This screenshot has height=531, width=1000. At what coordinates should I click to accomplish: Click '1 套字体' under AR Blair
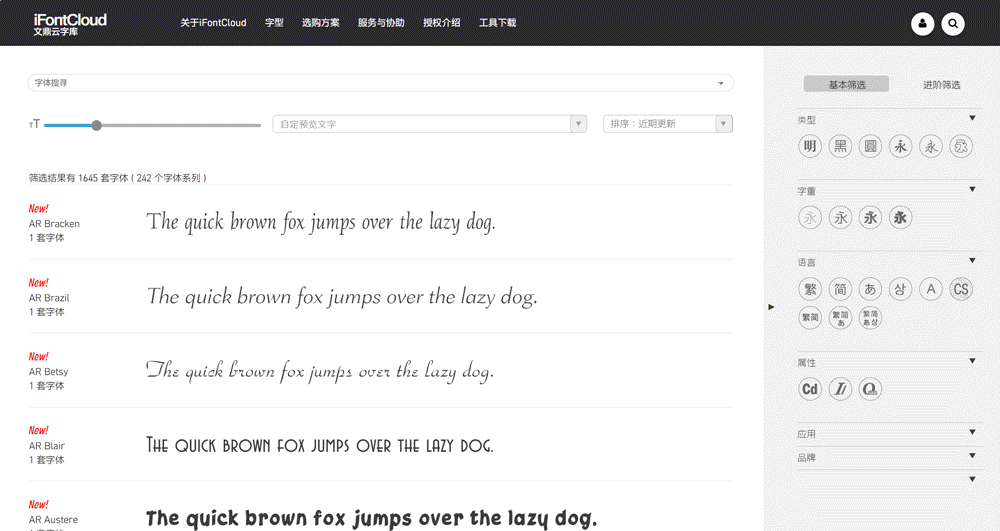(47, 460)
